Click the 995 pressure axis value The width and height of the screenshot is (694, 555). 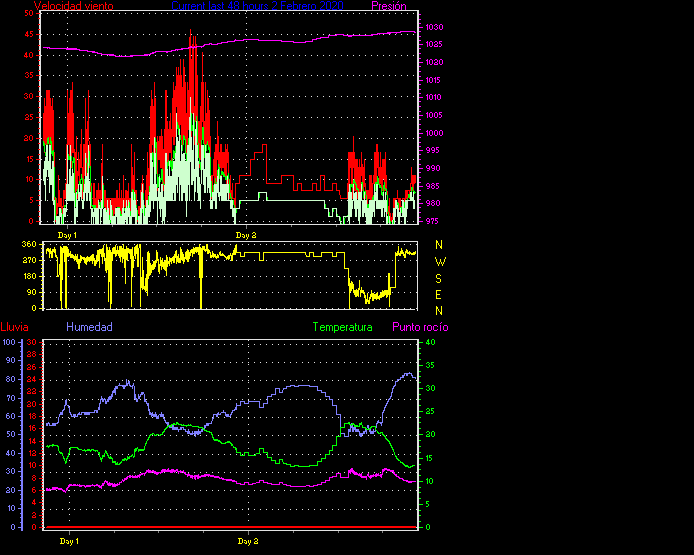click(x=433, y=150)
